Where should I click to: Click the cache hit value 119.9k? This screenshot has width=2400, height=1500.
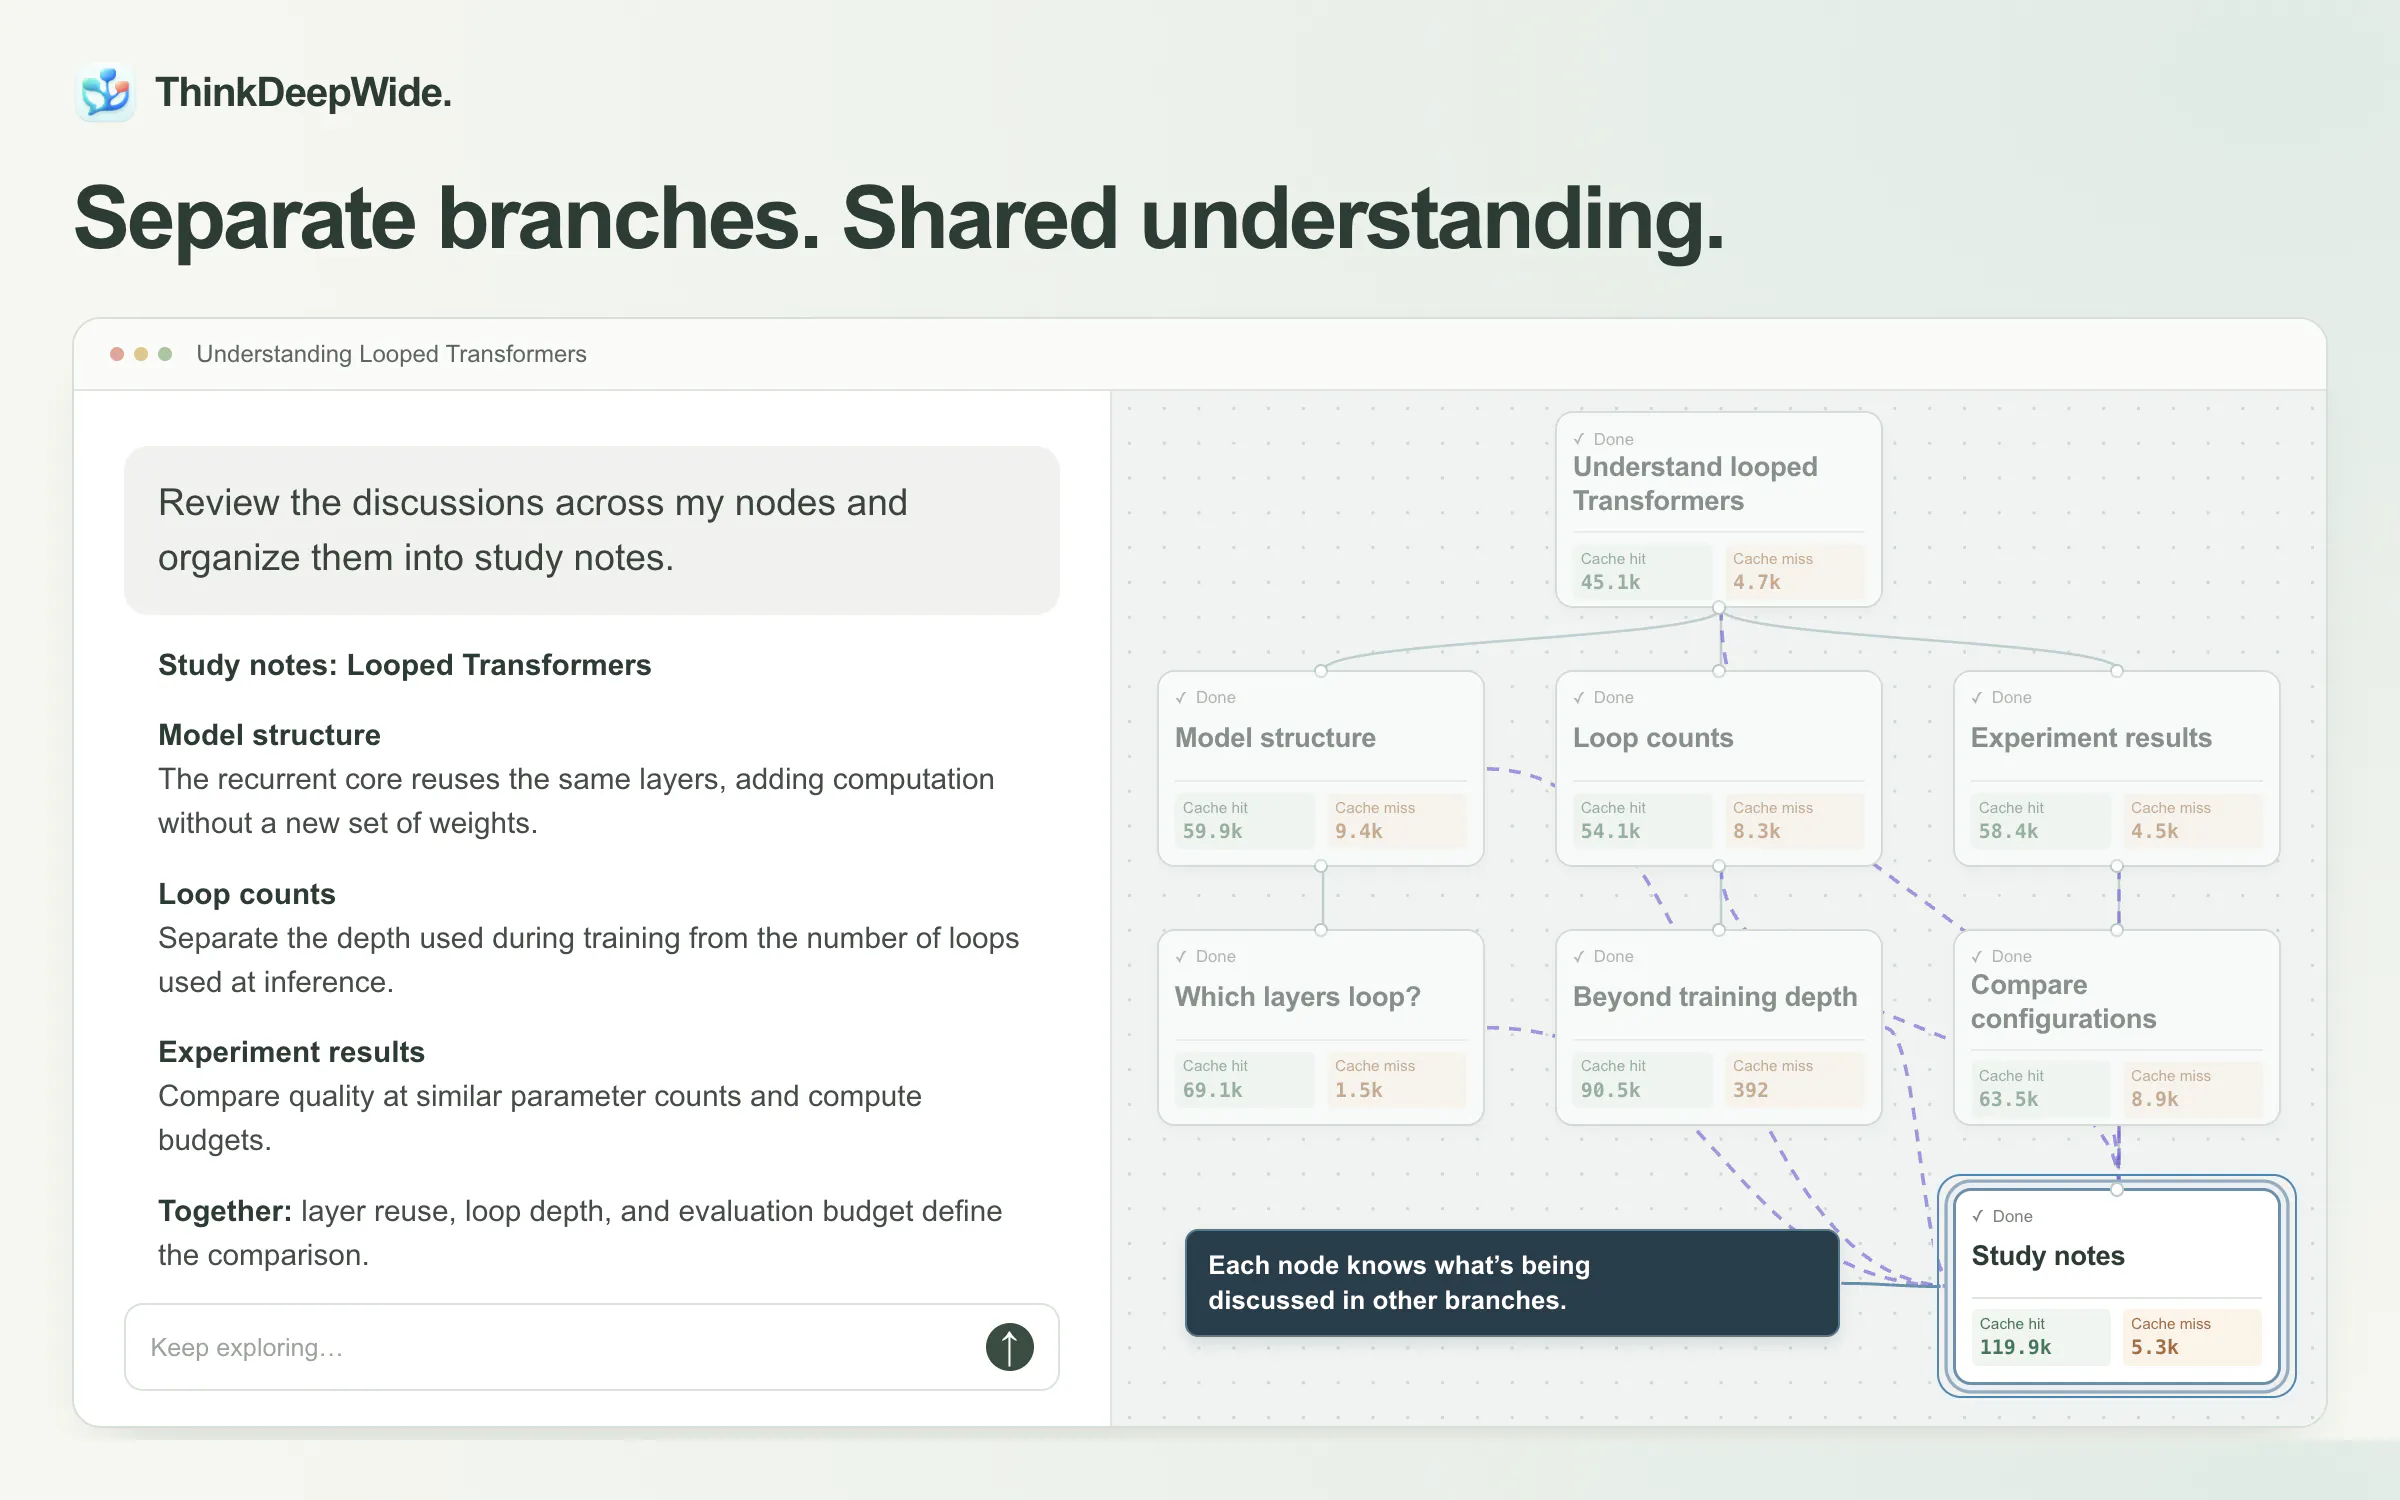click(2015, 1347)
